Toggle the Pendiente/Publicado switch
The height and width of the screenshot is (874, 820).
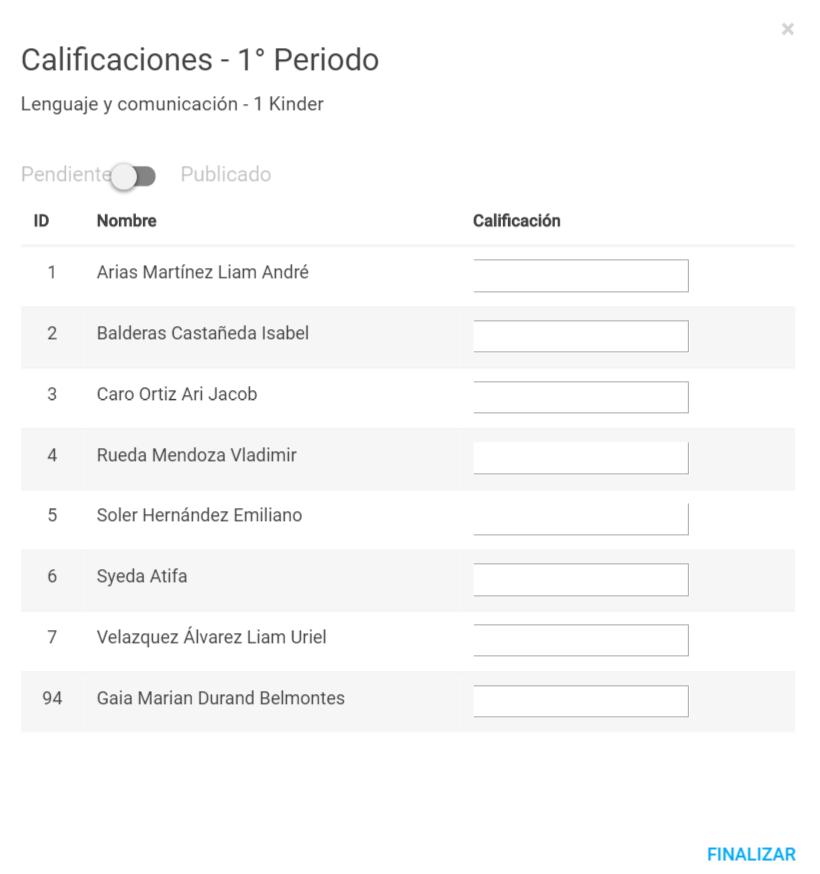click(133, 177)
